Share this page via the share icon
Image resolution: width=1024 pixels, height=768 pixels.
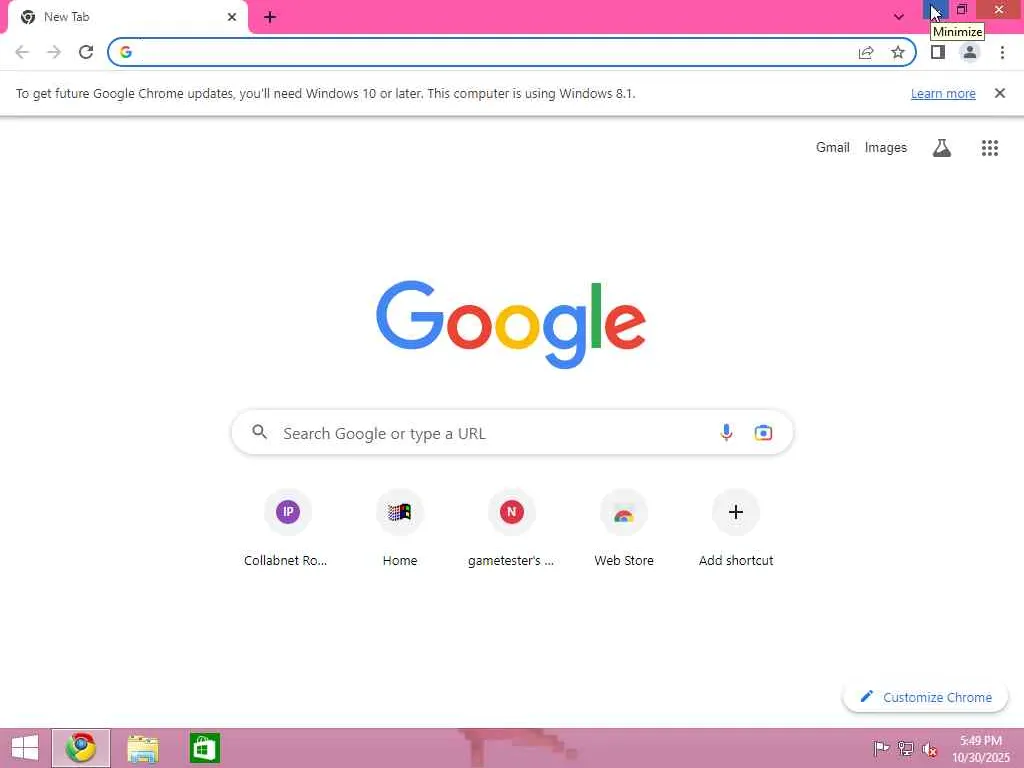coord(866,52)
